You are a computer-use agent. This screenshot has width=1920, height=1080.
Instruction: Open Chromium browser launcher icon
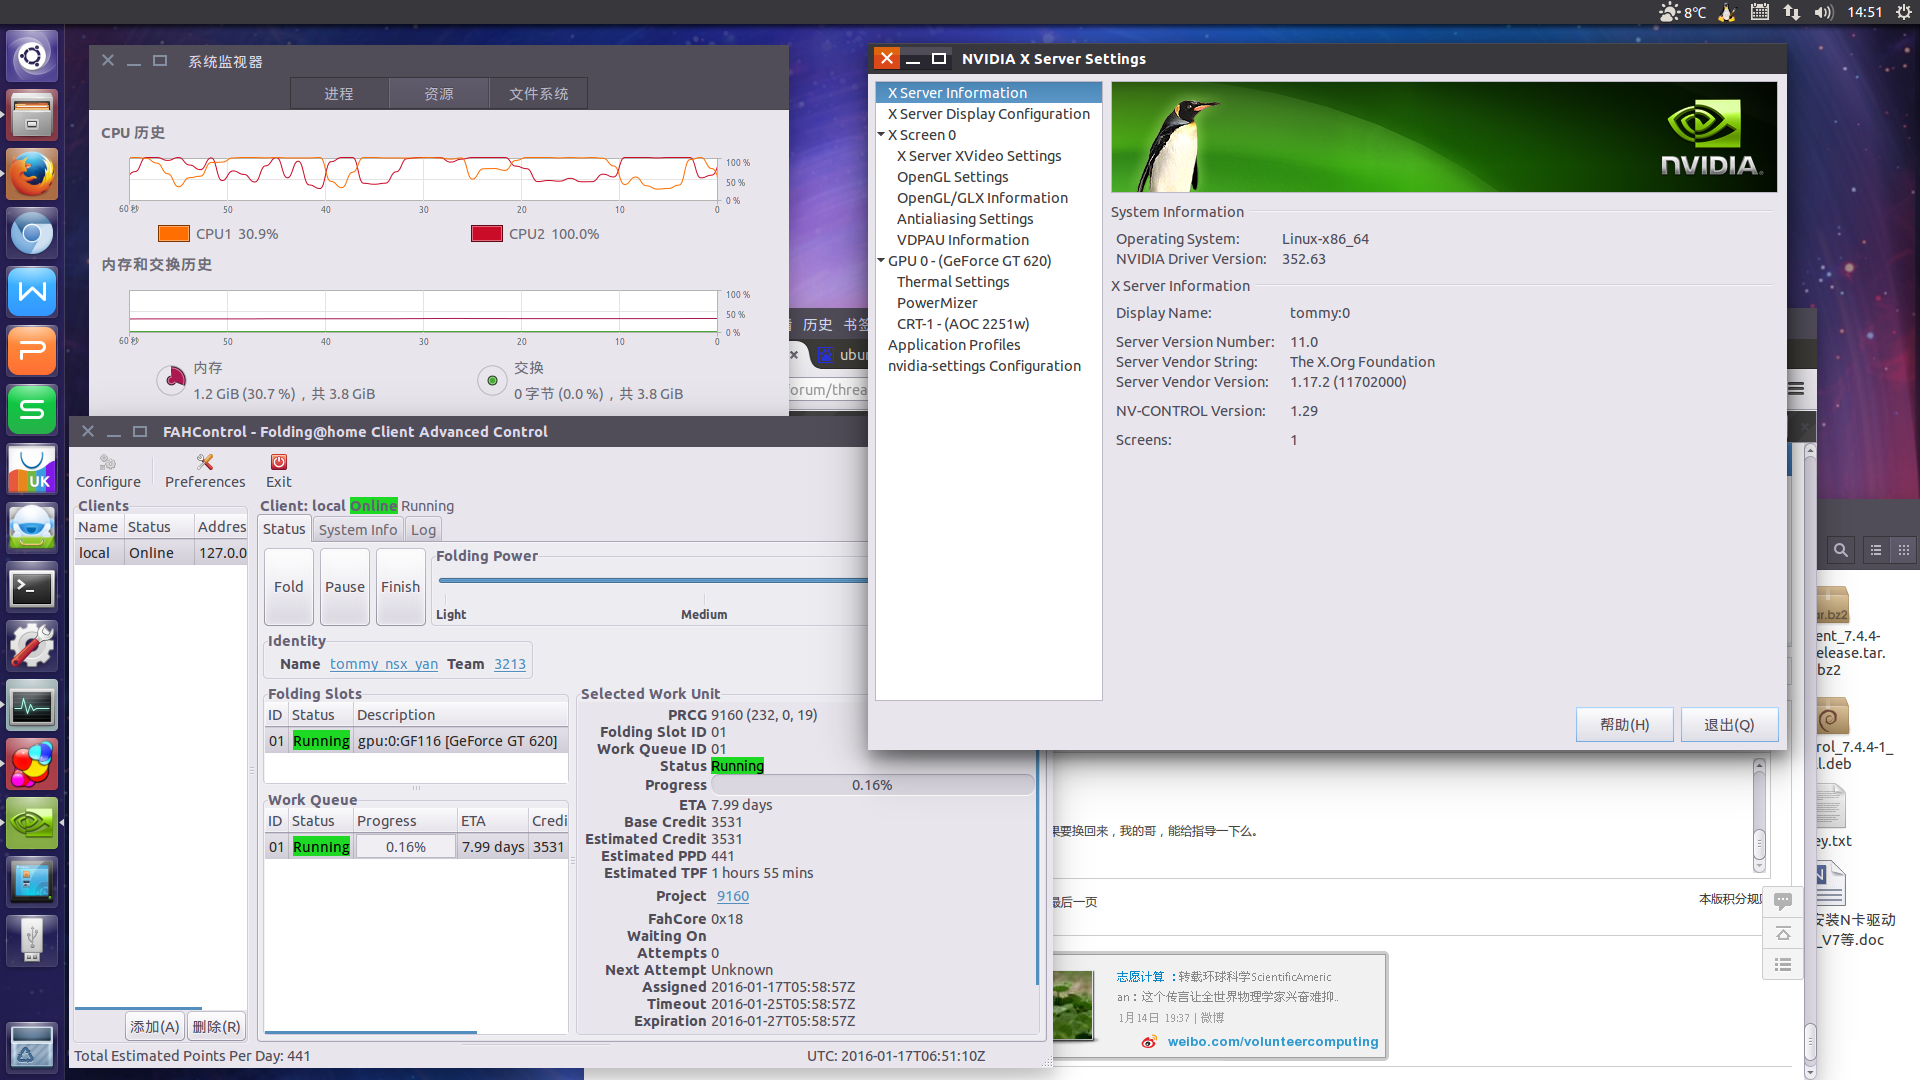(x=32, y=233)
